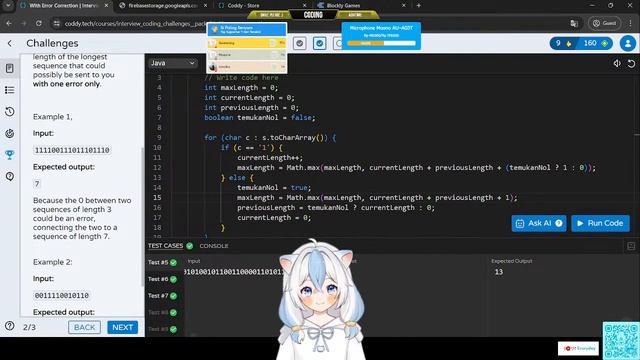Click the Ask AI button

point(539,223)
